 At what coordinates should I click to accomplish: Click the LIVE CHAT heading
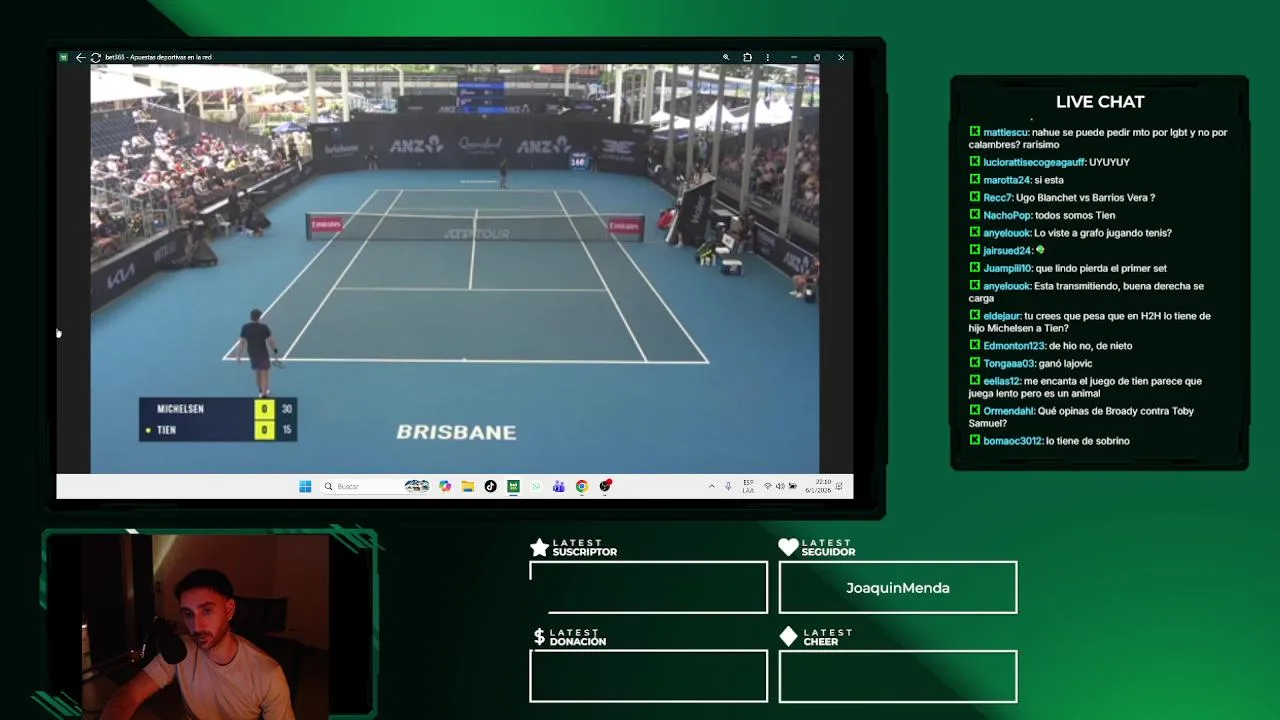click(1100, 102)
